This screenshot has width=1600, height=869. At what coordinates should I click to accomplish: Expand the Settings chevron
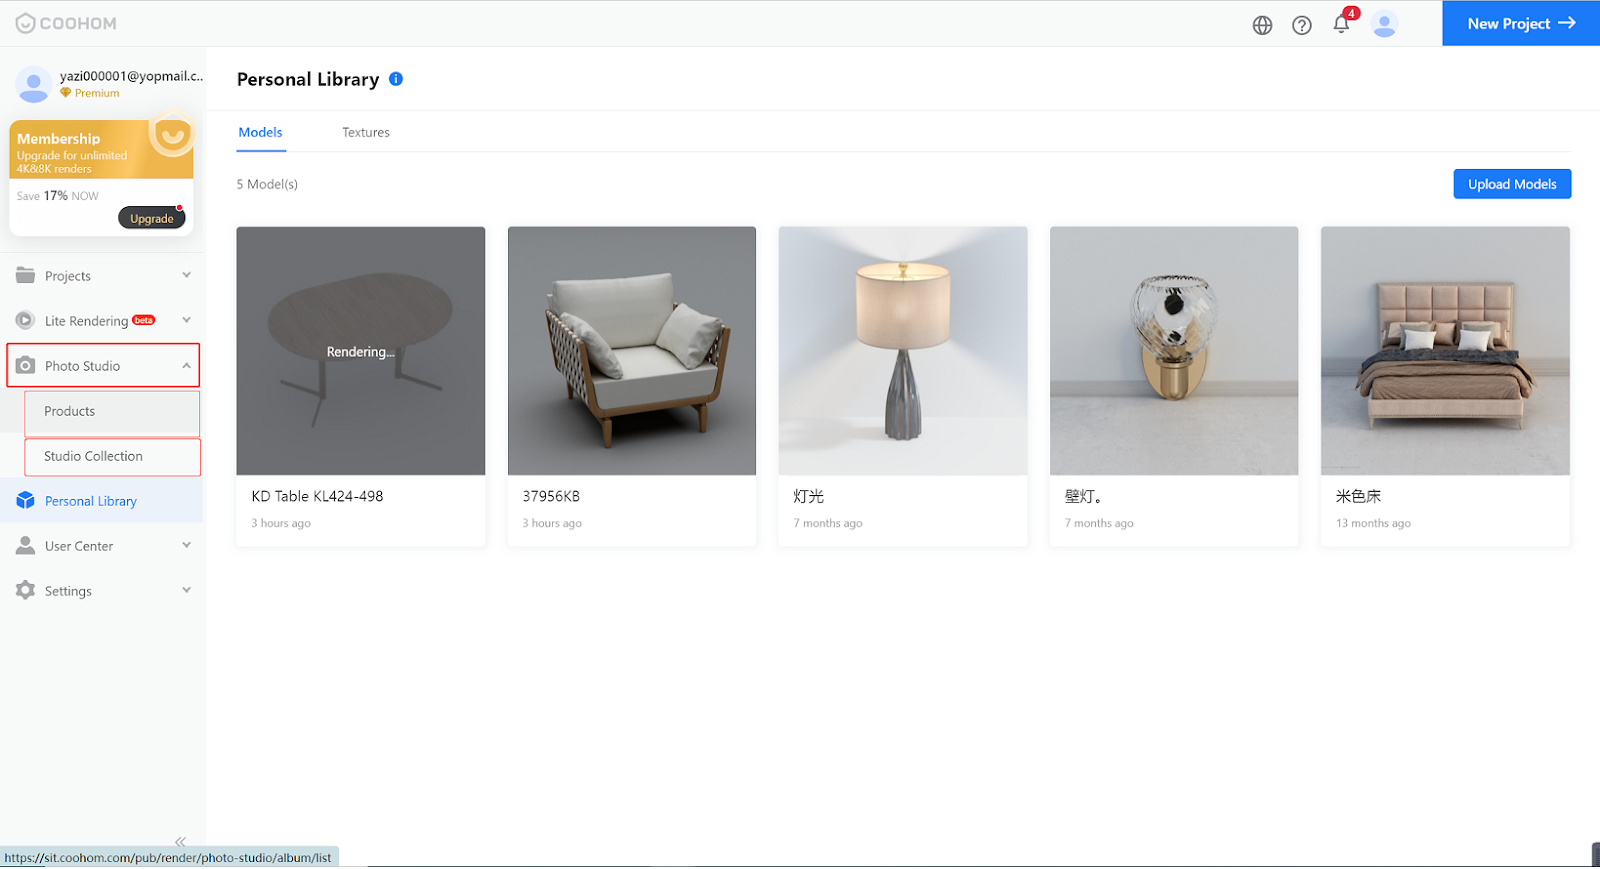pos(186,590)
